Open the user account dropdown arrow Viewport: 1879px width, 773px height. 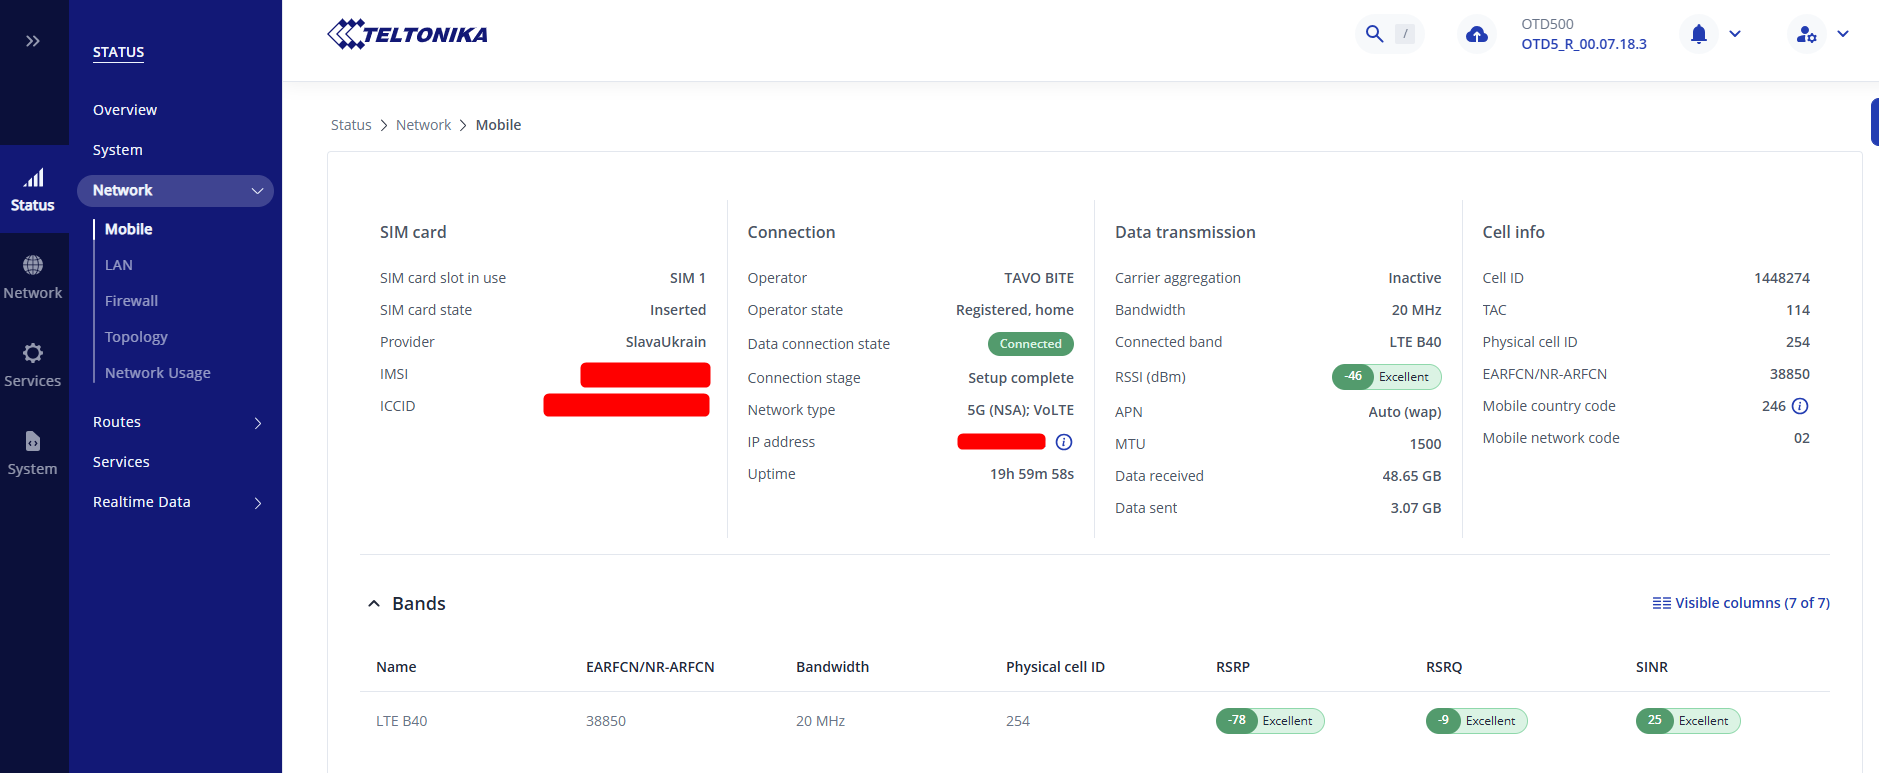coord(1843,34)
